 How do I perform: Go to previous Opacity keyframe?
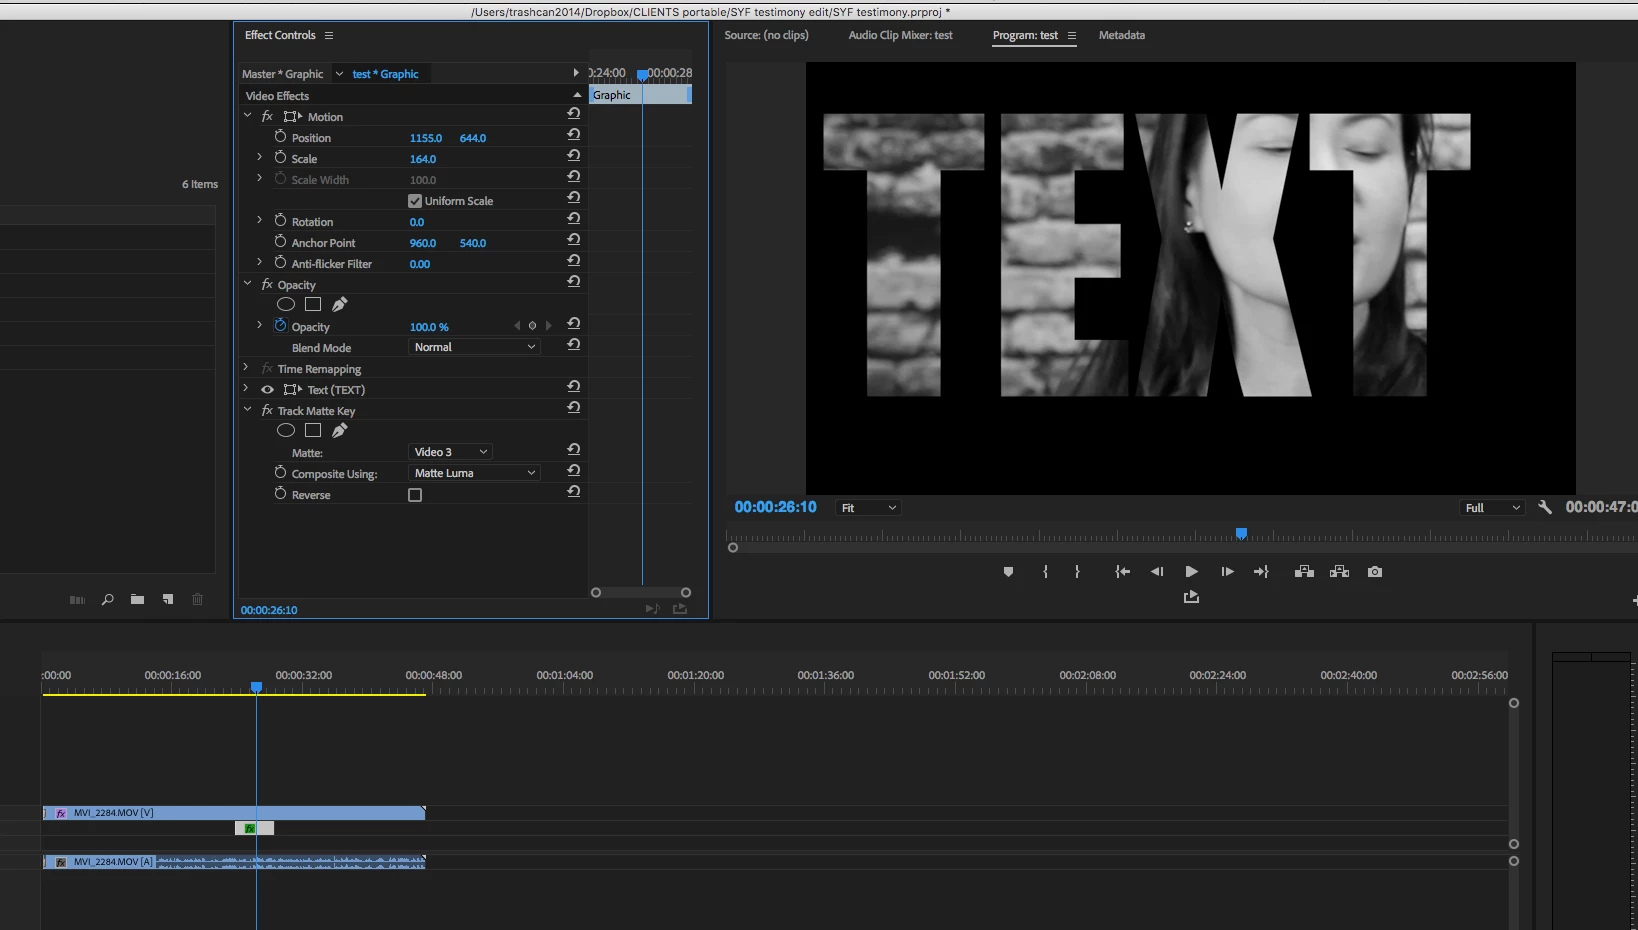[x=517, y=326]
